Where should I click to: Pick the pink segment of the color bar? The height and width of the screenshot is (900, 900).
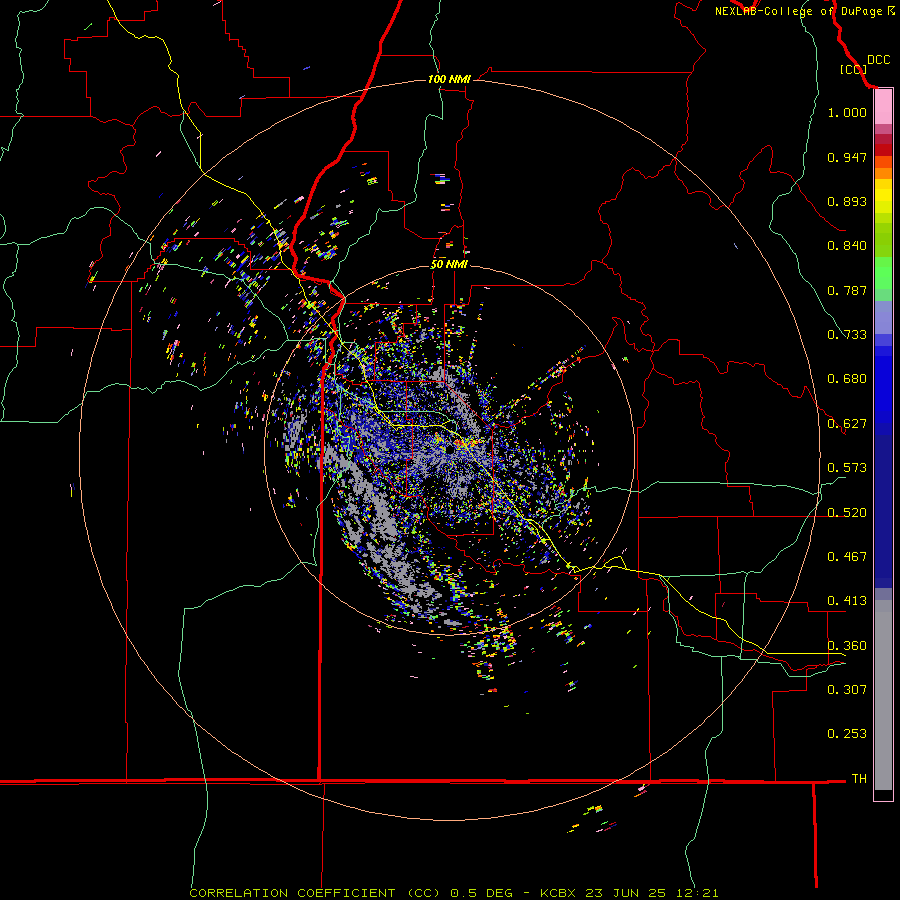[883, 107]
